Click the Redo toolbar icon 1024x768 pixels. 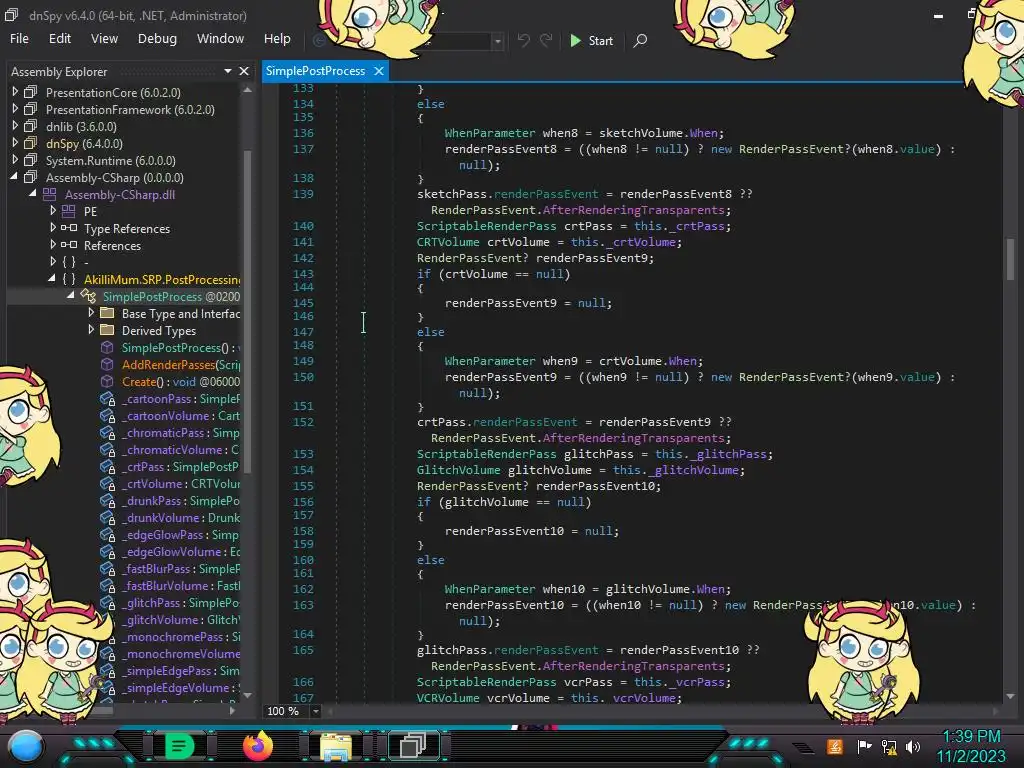(x=546, y=40)
